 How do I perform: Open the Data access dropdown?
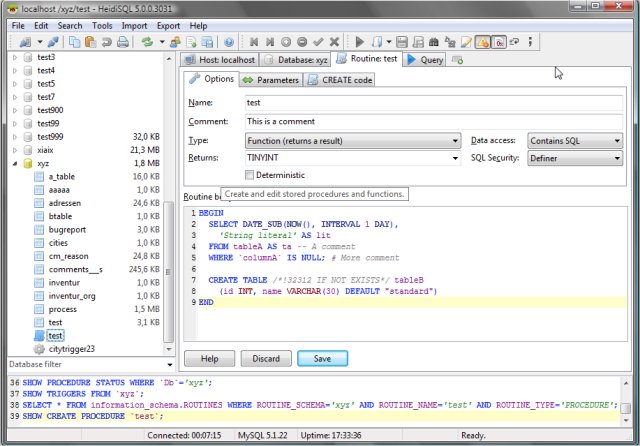pyautogui.click(x=617, y=141)
